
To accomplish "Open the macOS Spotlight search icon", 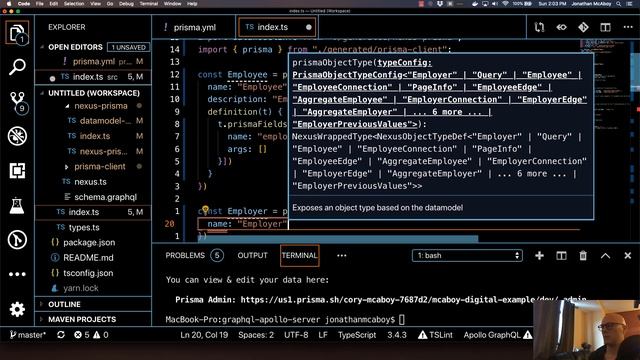I will tap(619, 4).
